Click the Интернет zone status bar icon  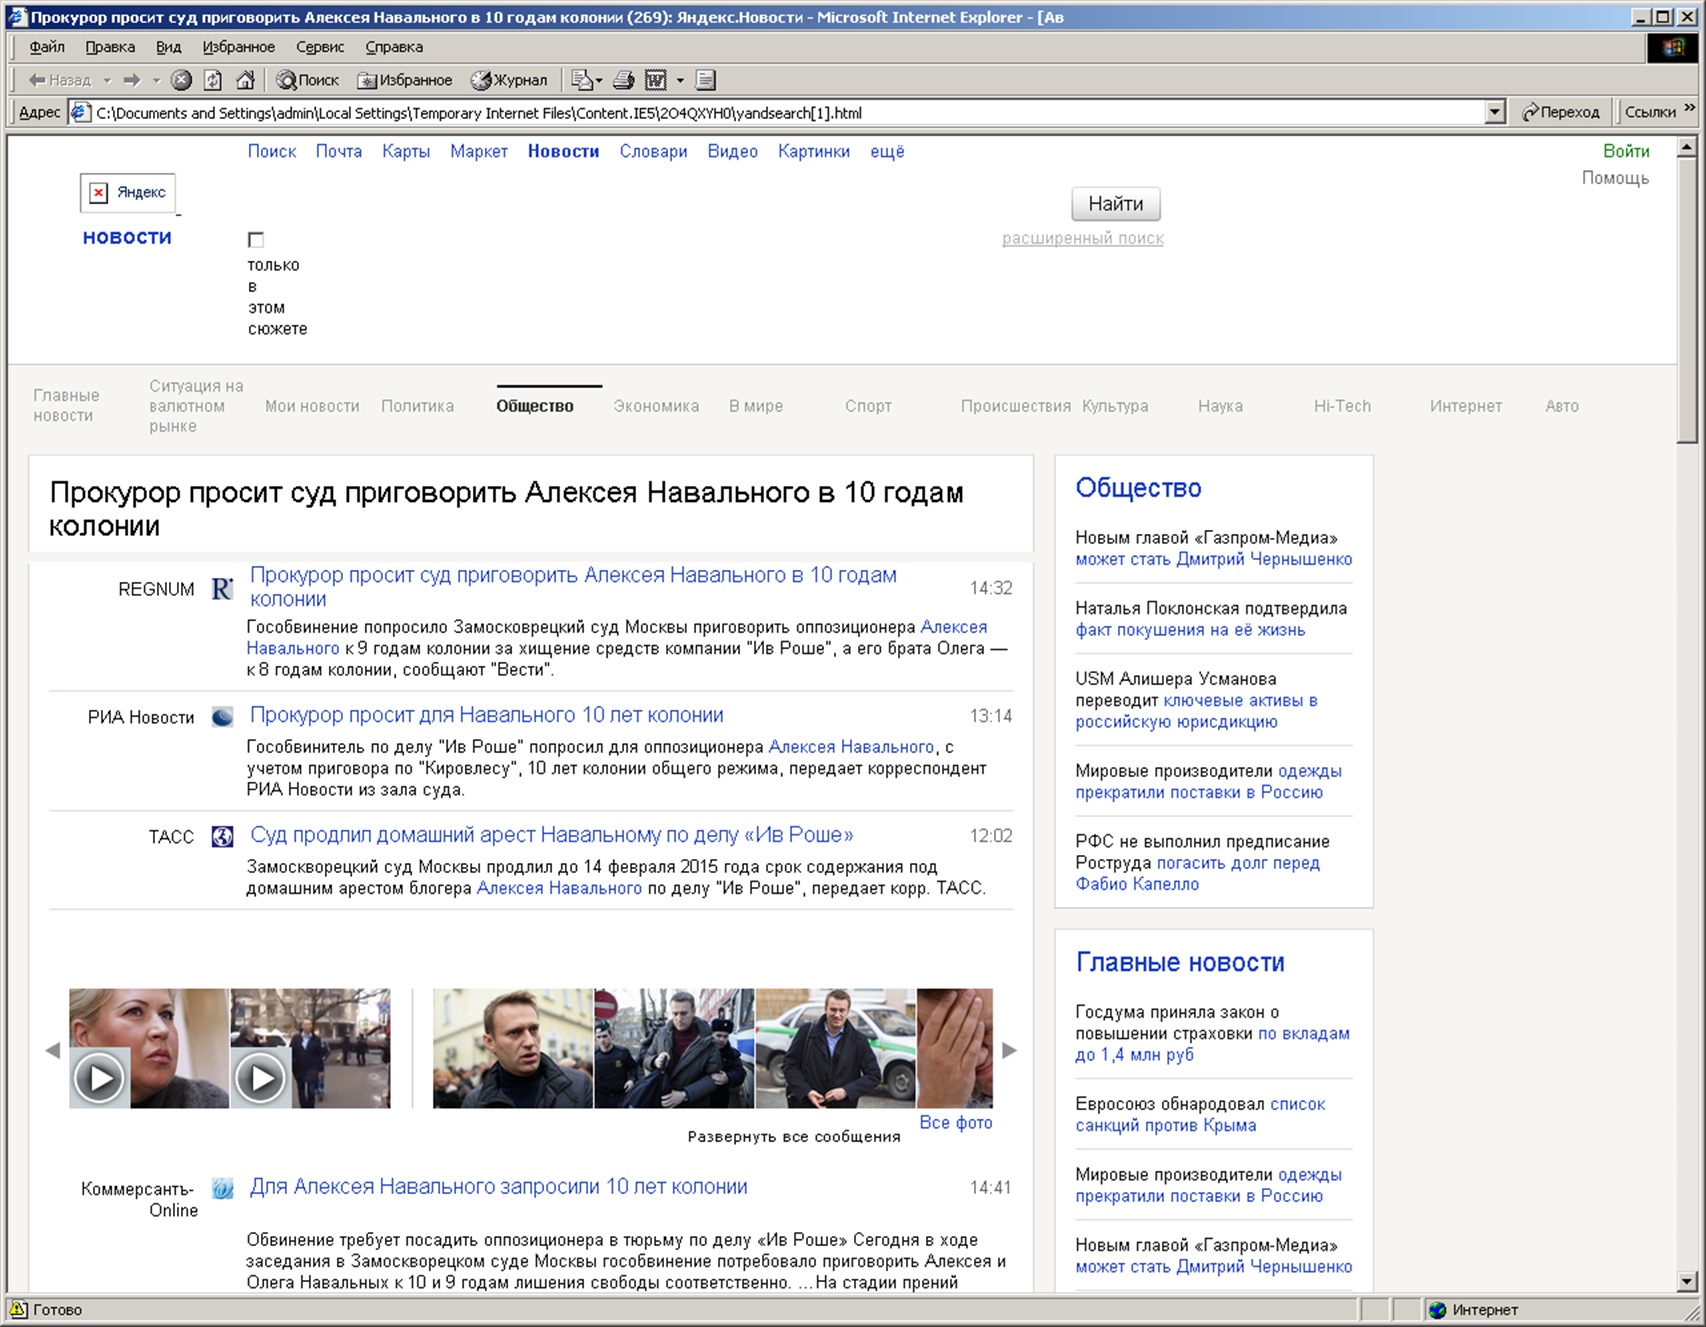[x=1438, y=1310]
